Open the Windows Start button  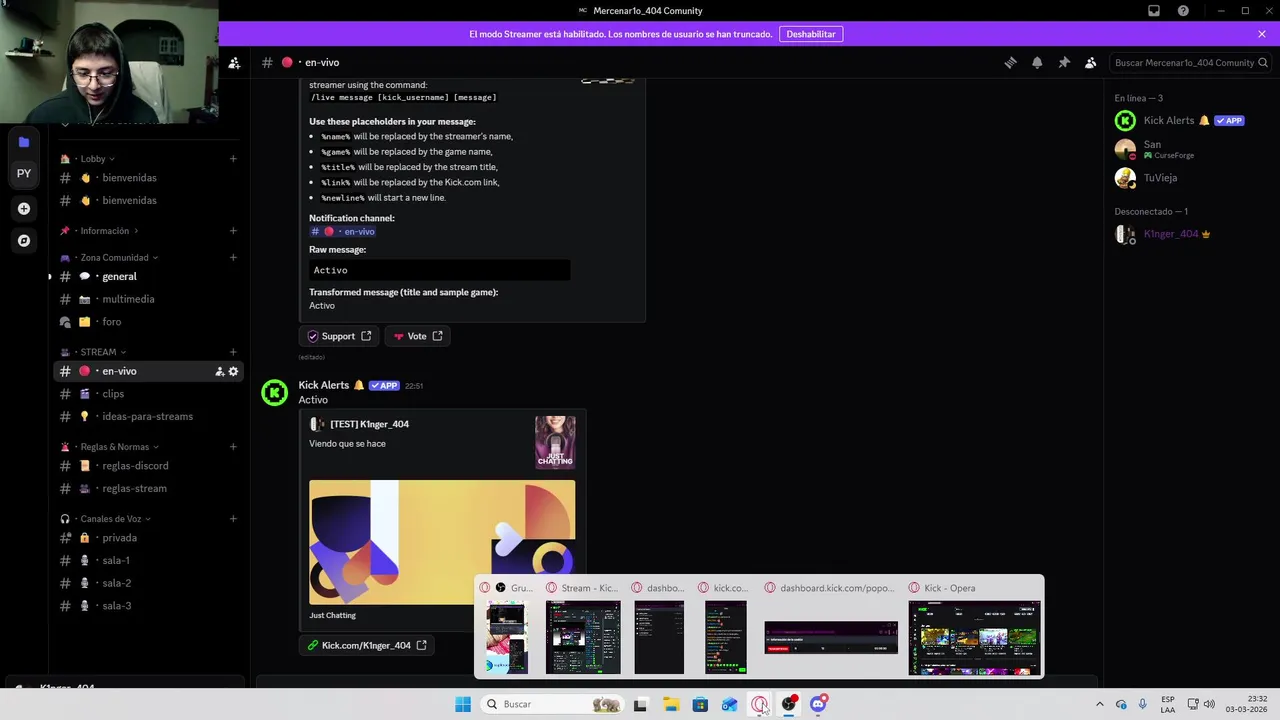point(463,704)
